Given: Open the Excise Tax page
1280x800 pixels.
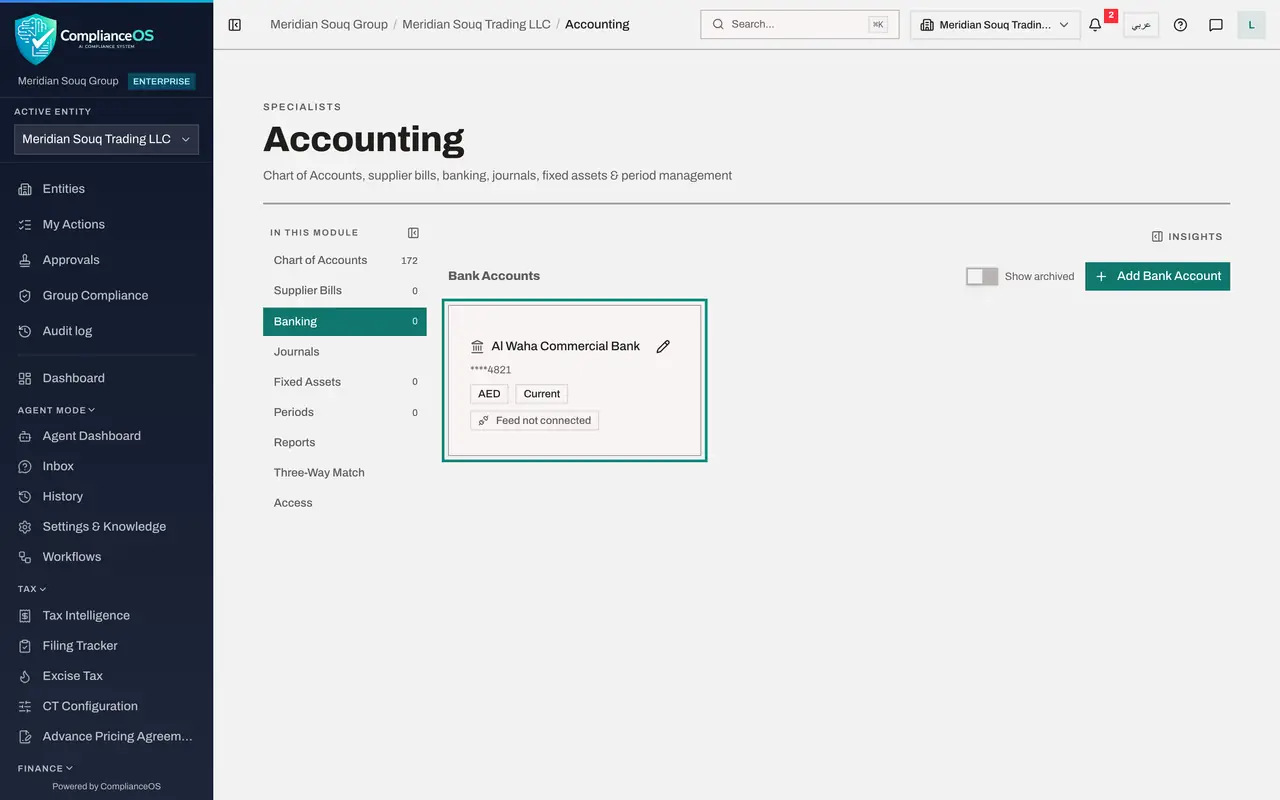Looking at the screenshot, I should [x=106, y=676].
